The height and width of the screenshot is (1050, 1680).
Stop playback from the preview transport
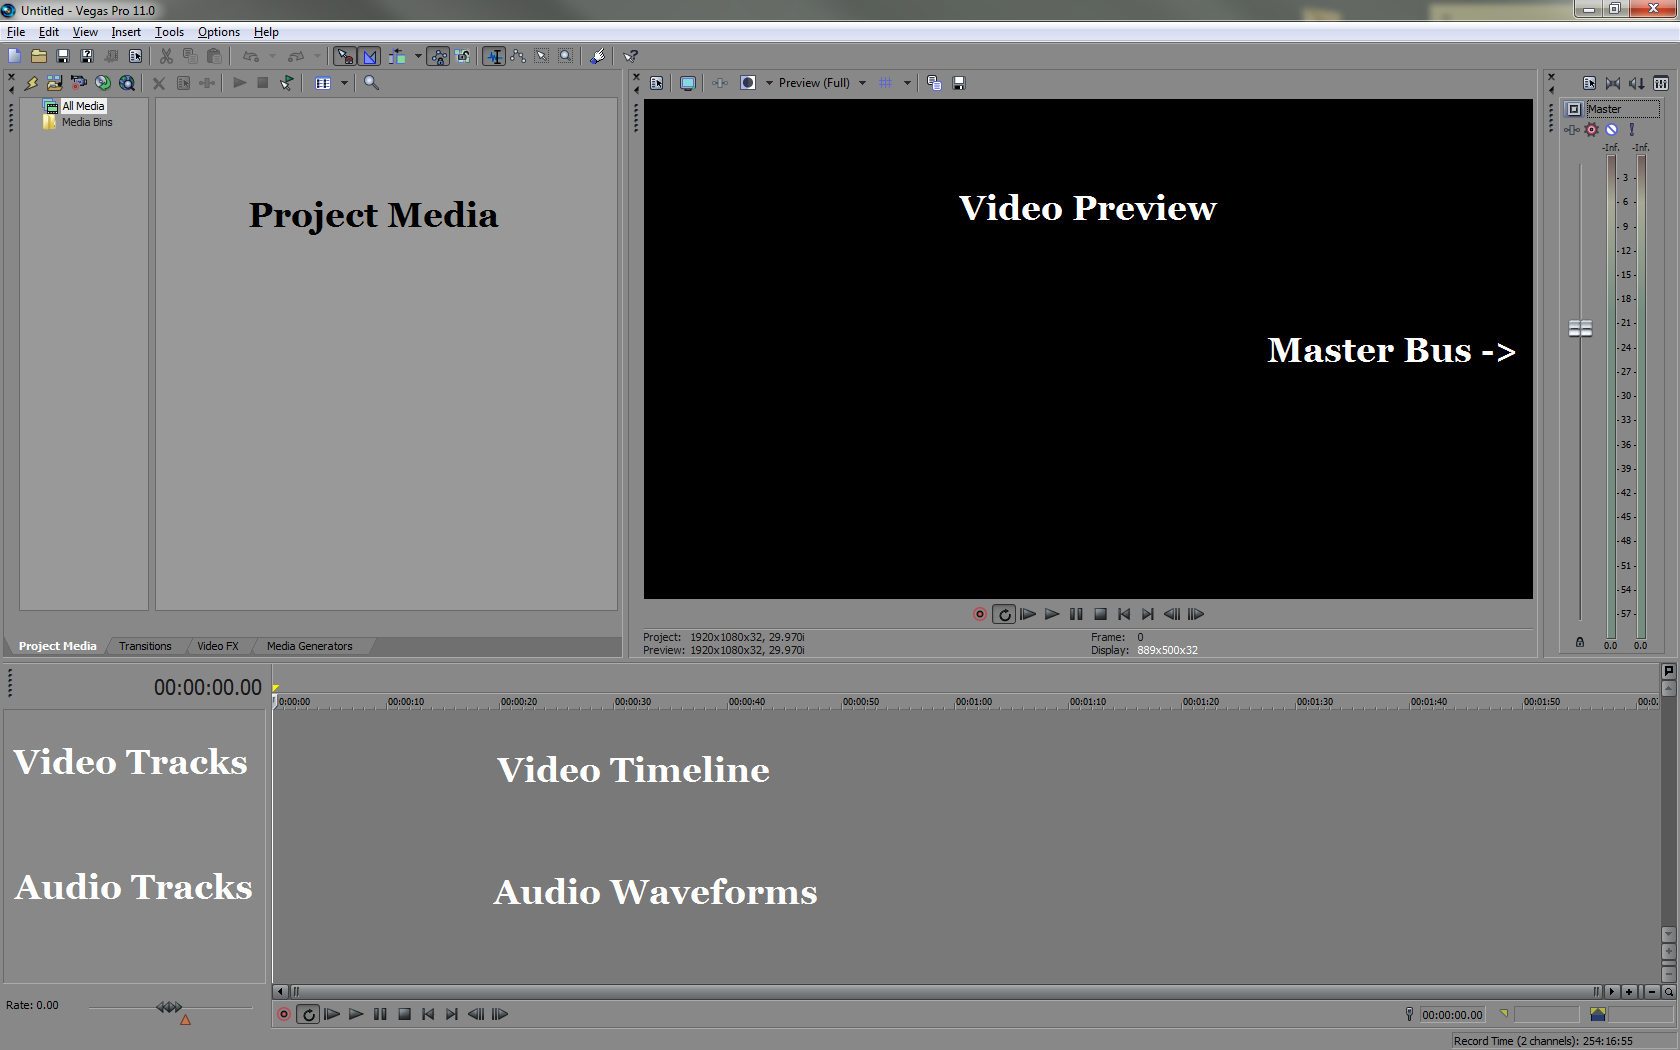point(1100,614)
